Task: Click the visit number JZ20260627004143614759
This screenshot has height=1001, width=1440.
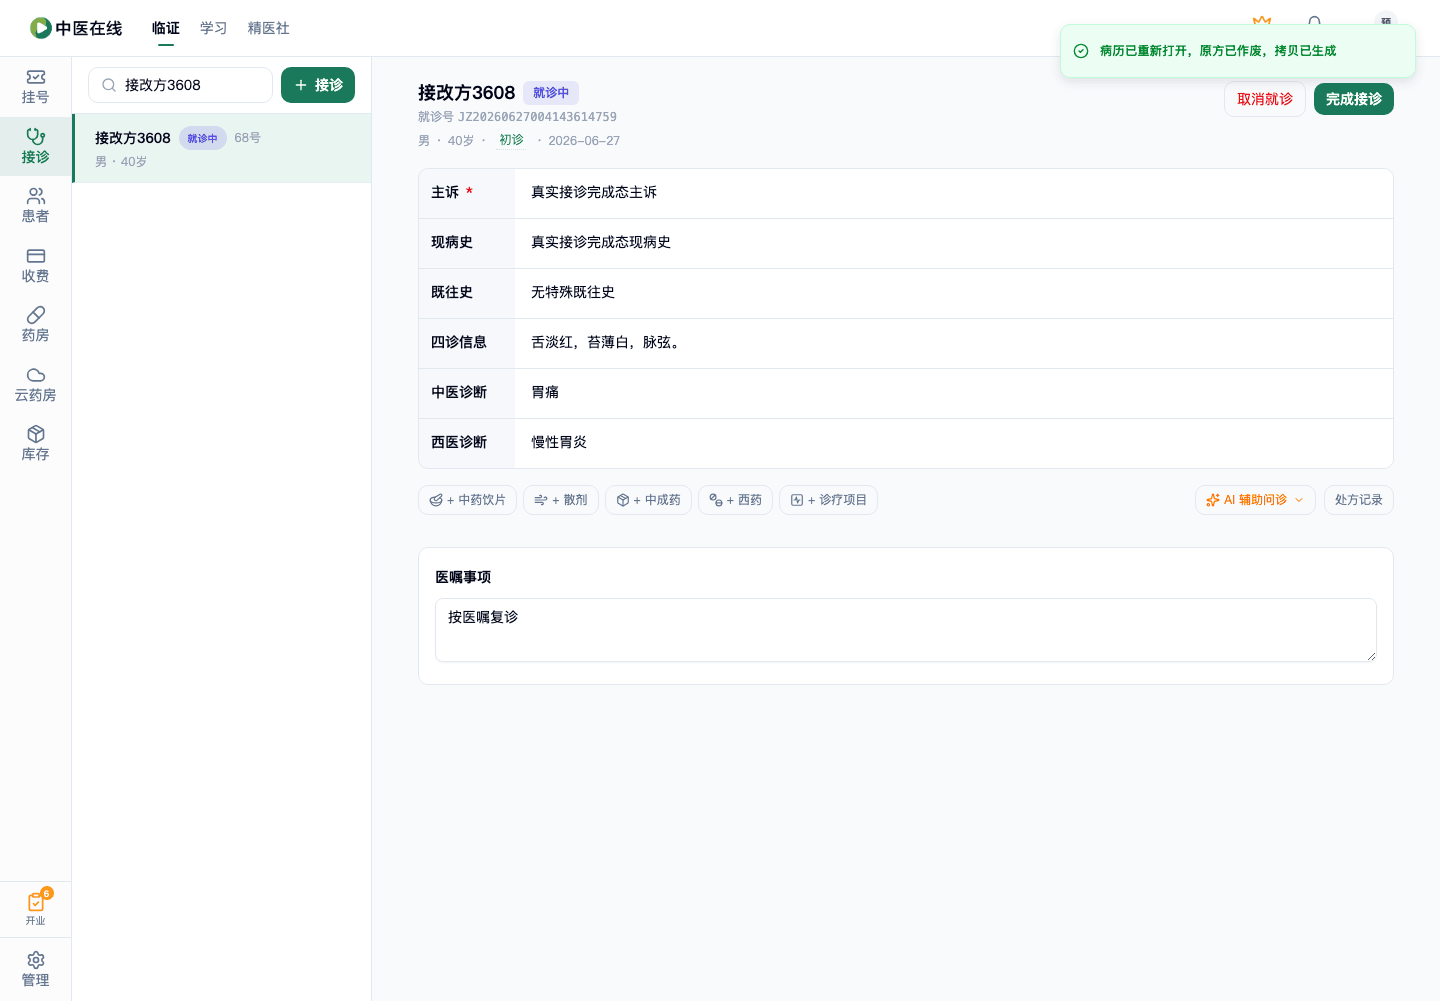Action: pyautogui.click(x=537, y=117)
